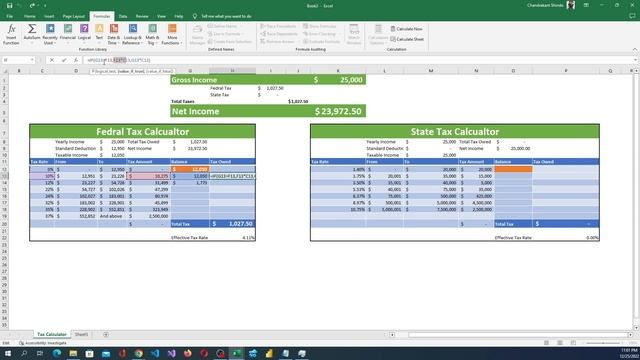The width and height of the screenshot is (640, 360).
Task: Open the Logical functions menu
Action: coord(84,34)
